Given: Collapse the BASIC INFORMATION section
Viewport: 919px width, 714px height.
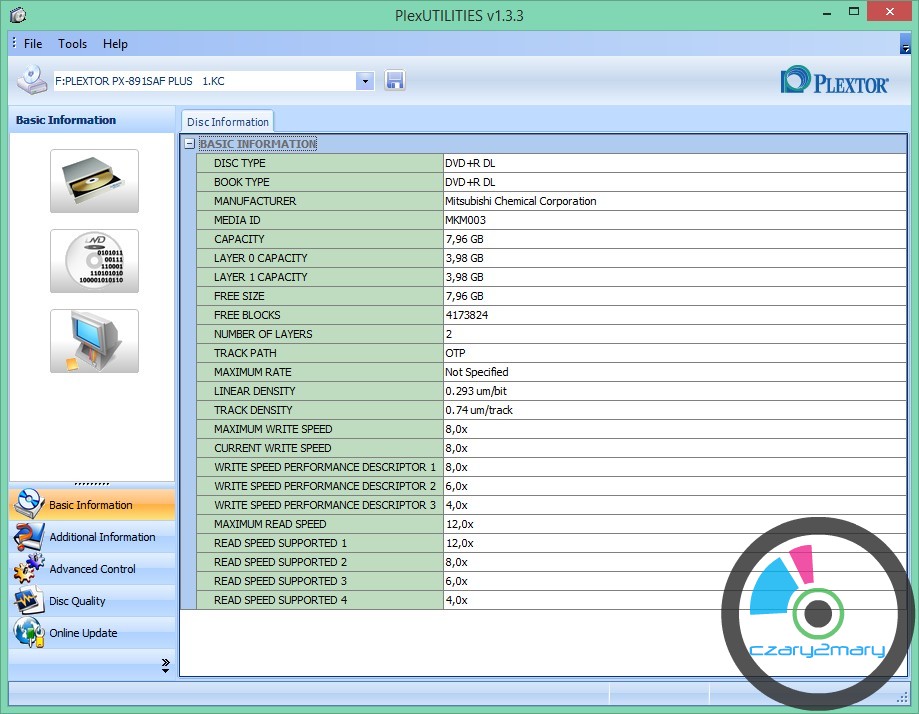Looking at the screenshot, I should (x=190, y=144).
